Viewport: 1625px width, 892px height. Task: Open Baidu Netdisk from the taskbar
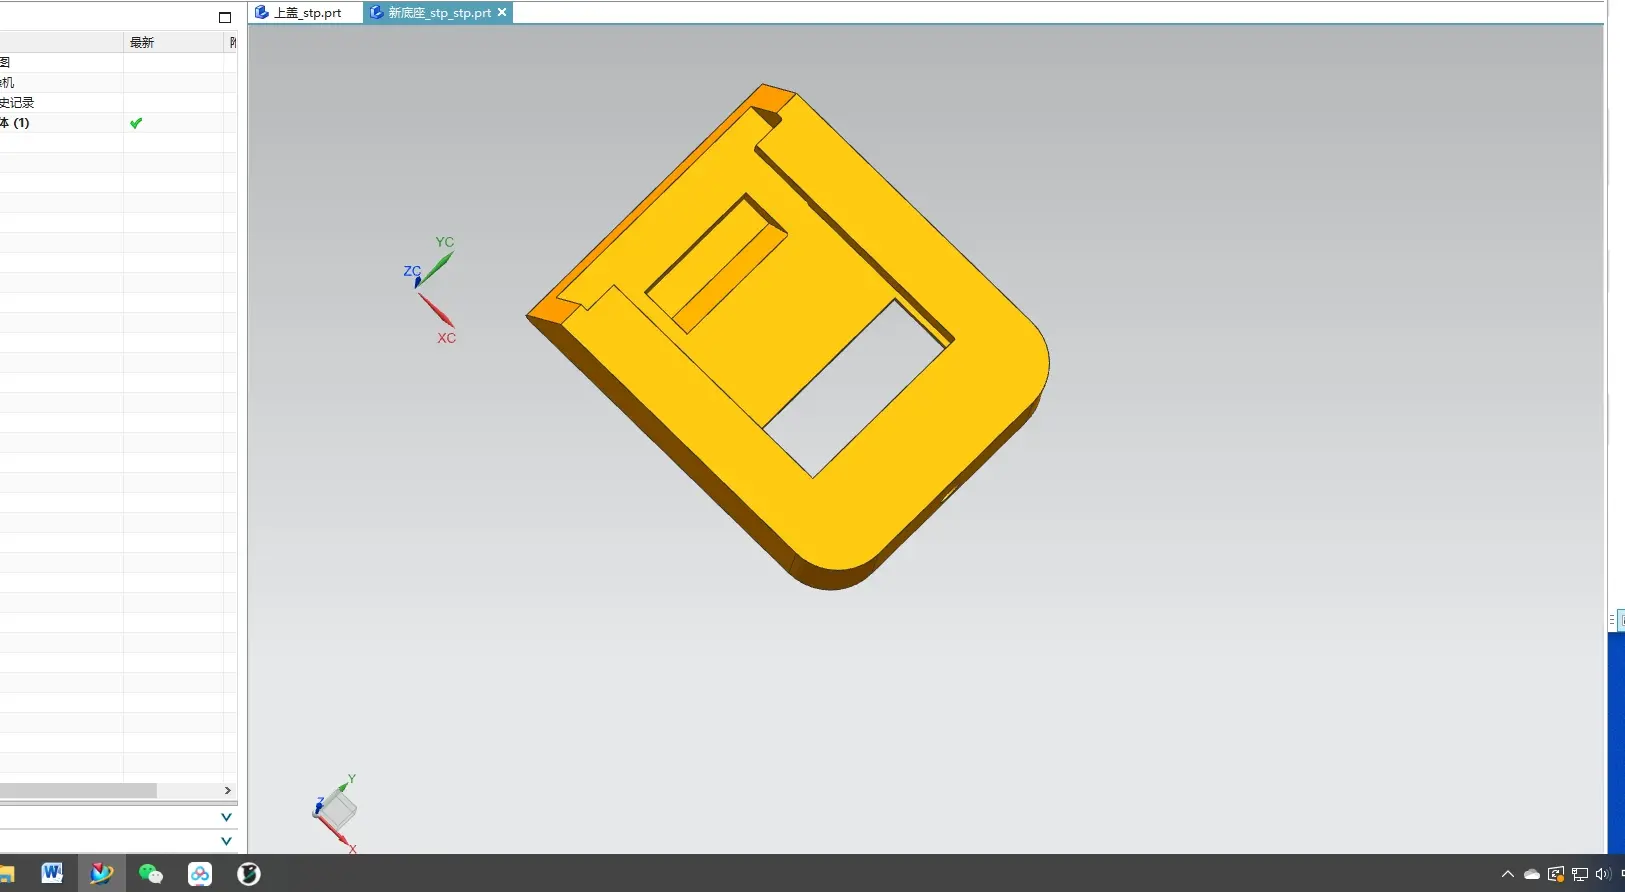pos(200,873)
